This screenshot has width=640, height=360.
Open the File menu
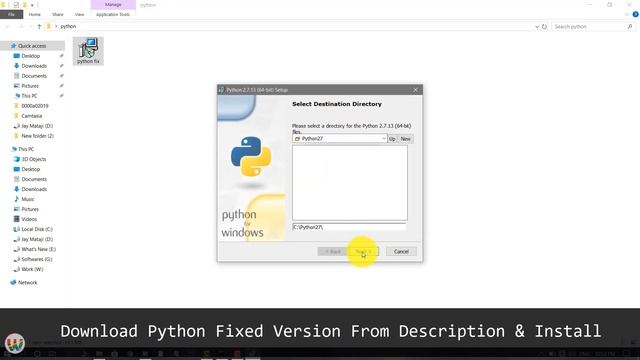11,14
